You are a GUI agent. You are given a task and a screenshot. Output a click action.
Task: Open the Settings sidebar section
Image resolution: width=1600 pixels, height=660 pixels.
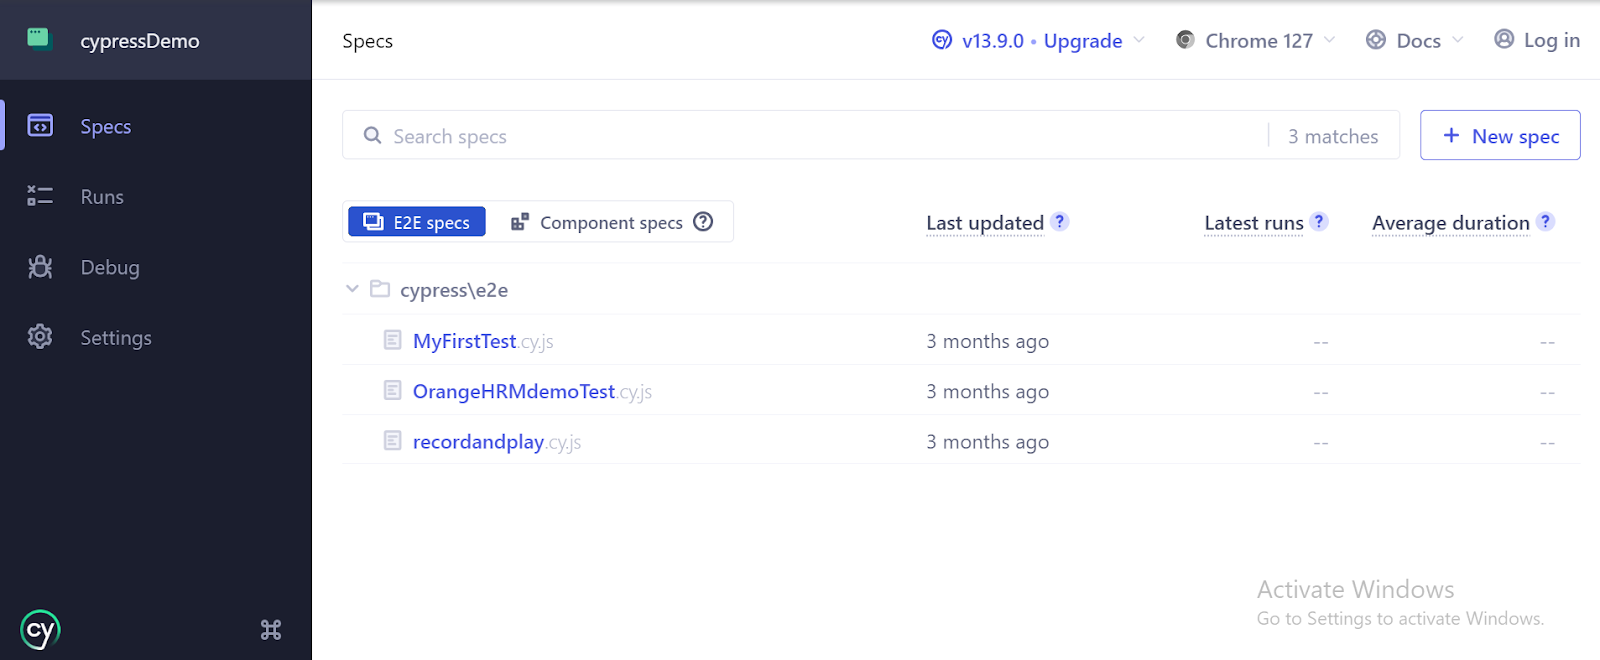pyautogui.click(x=156, y=337)
